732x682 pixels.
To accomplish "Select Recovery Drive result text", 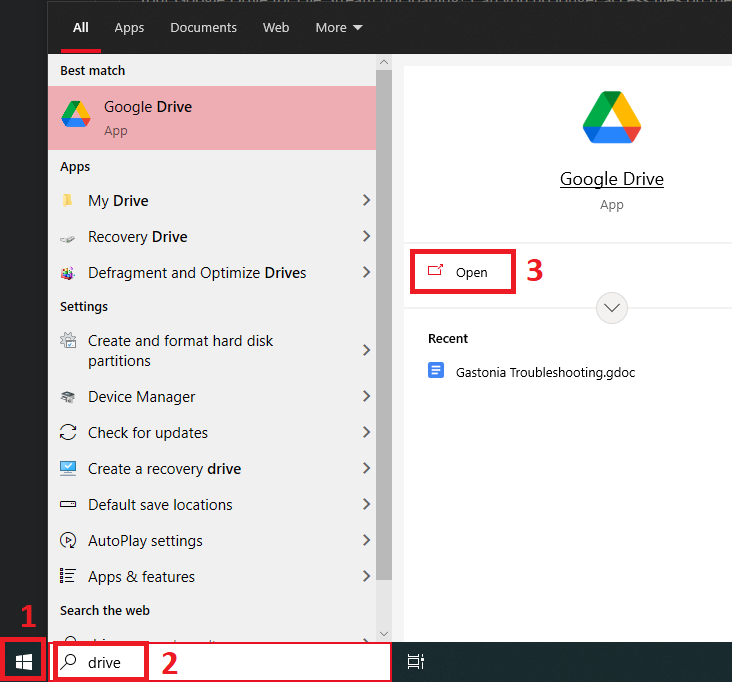I will pyautogui.click(x=138, y=237).
